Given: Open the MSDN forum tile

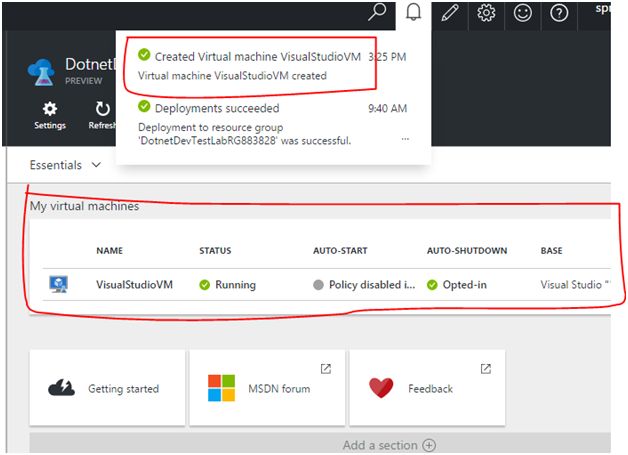Looking at the screenshot, I should [x=267, y=388].
